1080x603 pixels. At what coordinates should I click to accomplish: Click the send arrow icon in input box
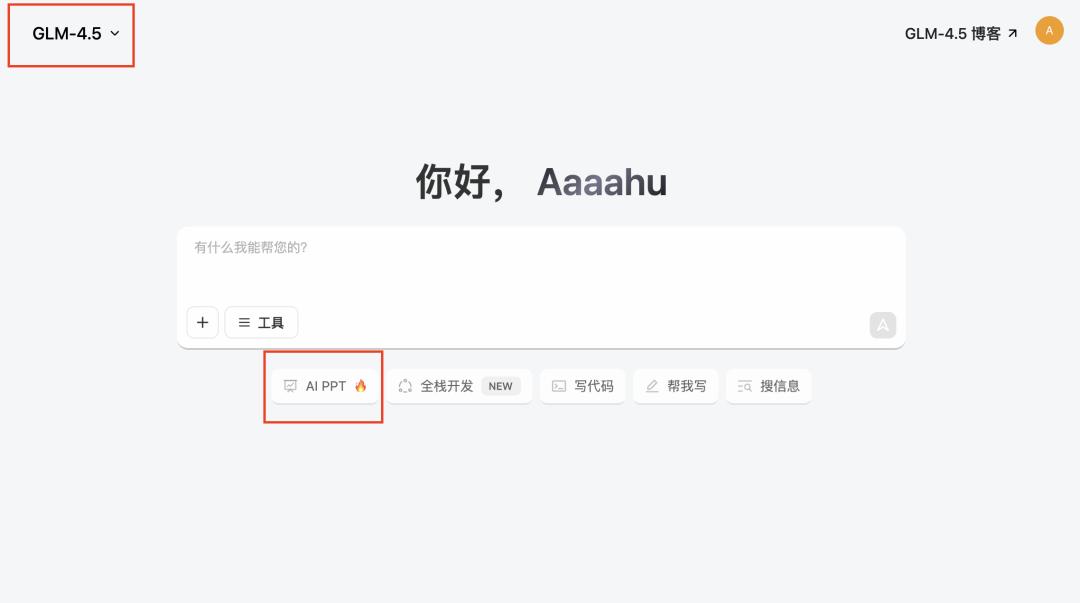(882, 324)
